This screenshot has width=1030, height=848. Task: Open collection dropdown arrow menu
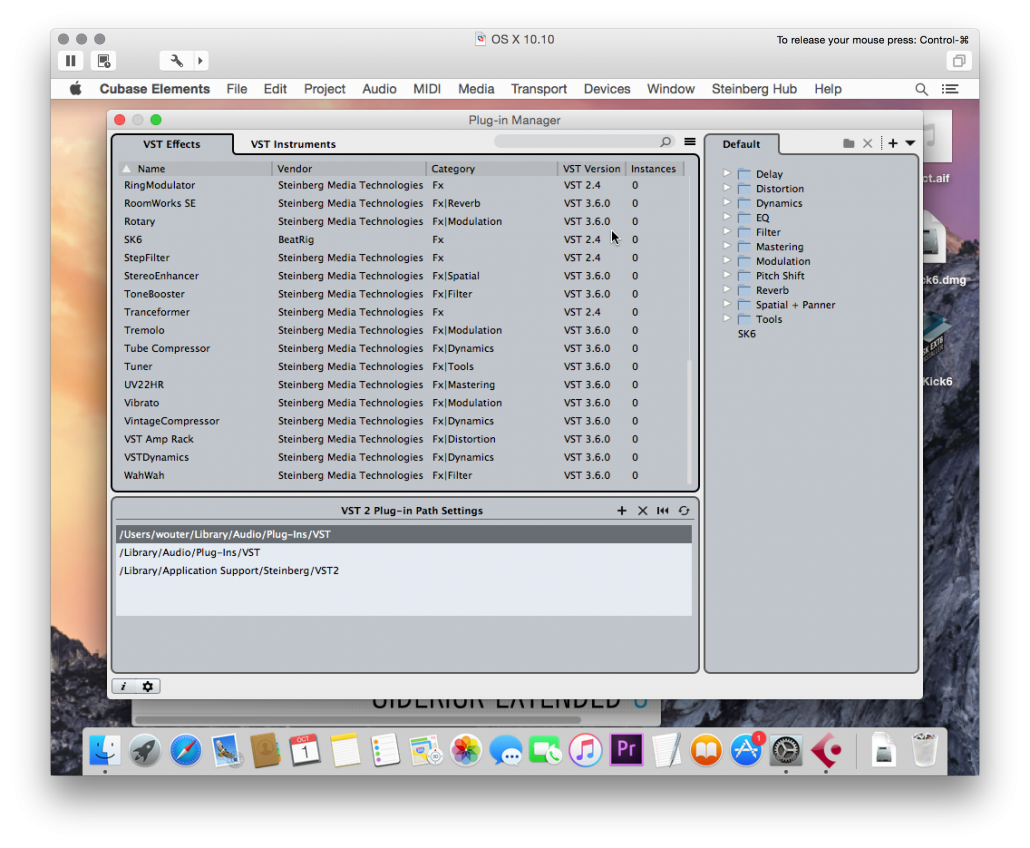click(910, 143)
